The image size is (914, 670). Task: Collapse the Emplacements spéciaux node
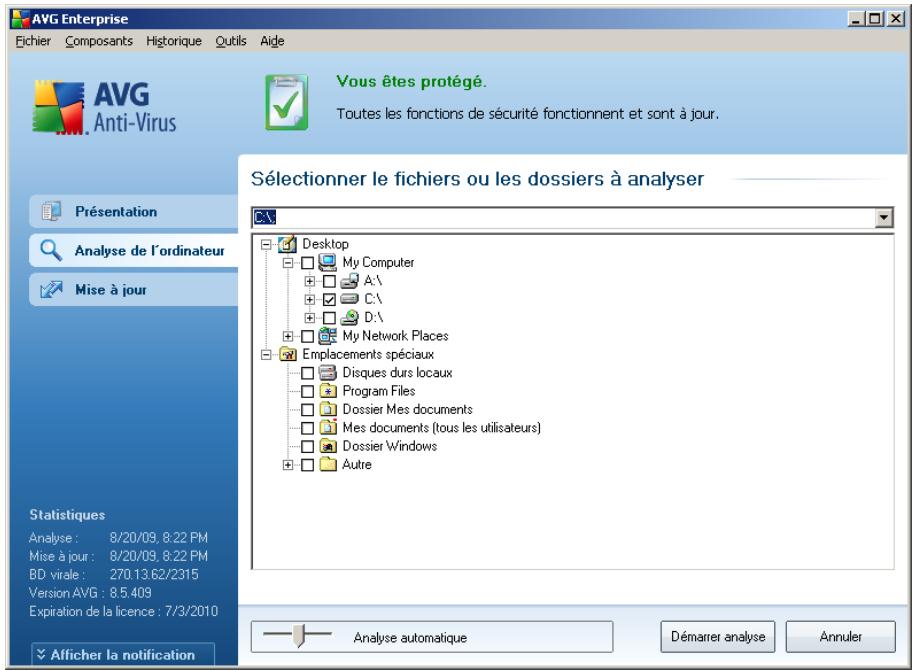[266, 355]
